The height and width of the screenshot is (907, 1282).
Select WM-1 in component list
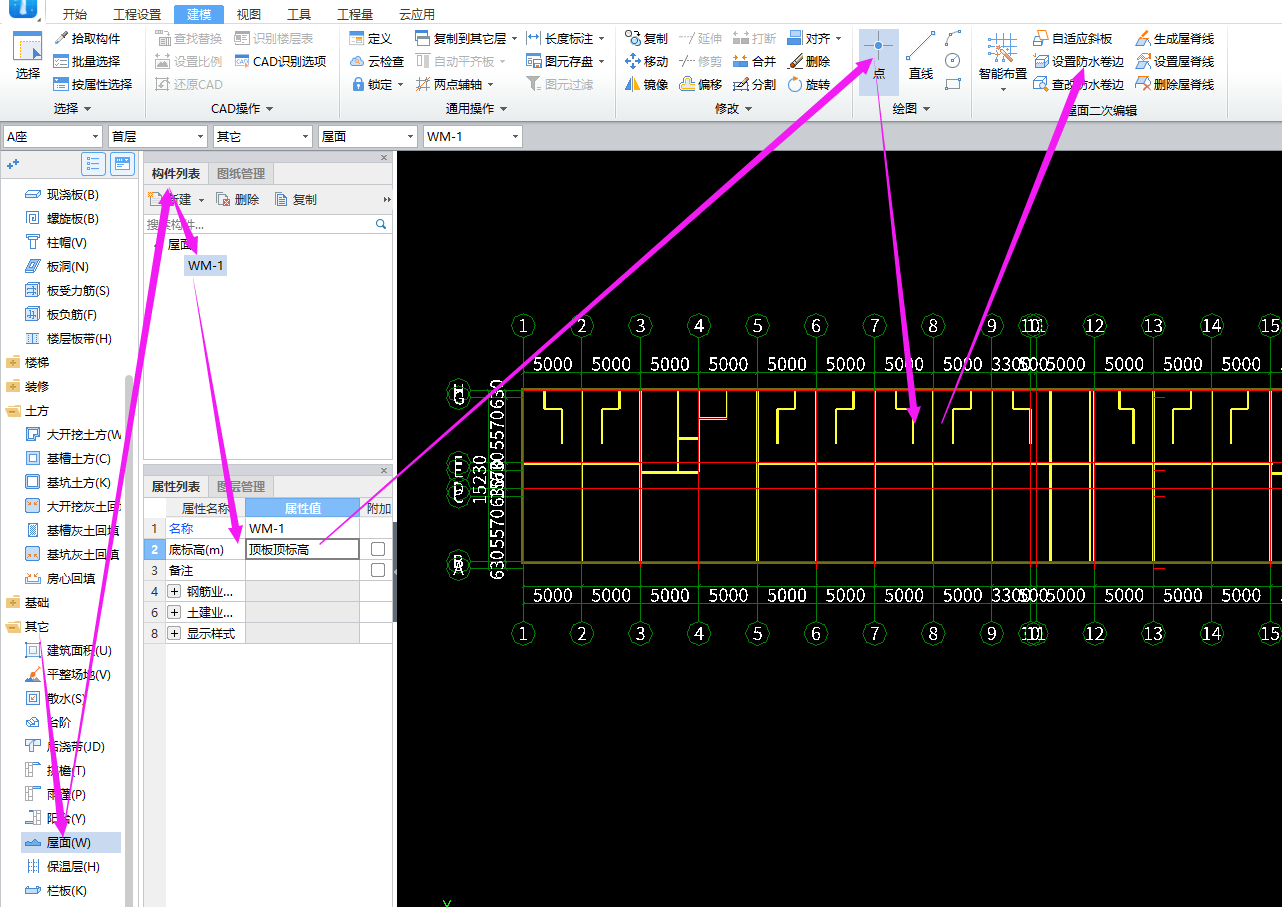pos(206,265)
